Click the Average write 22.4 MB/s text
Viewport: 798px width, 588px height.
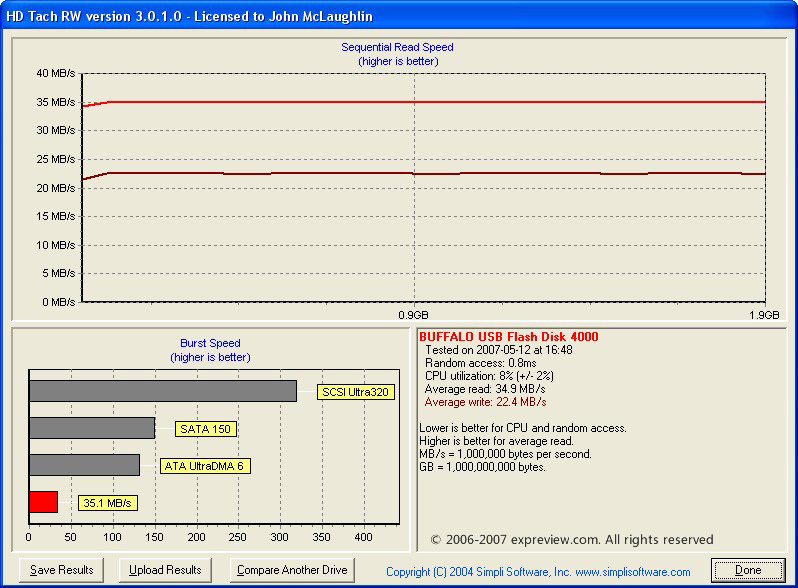click(x=486, y=402)
